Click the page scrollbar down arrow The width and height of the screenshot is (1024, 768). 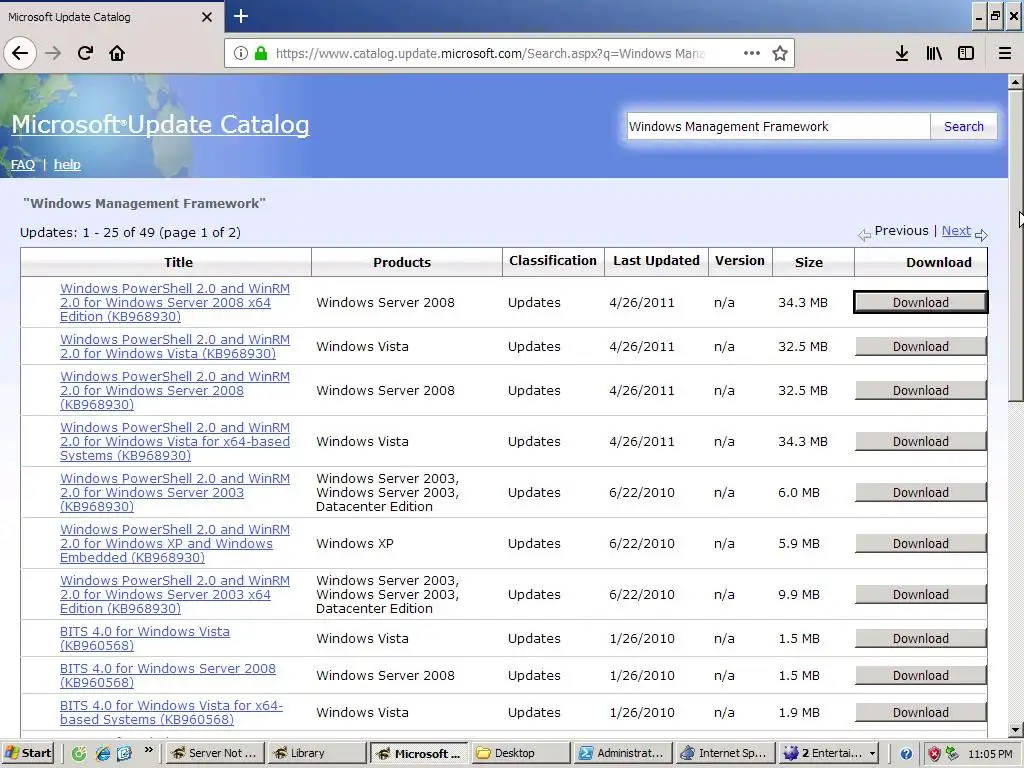(1015, 729)
